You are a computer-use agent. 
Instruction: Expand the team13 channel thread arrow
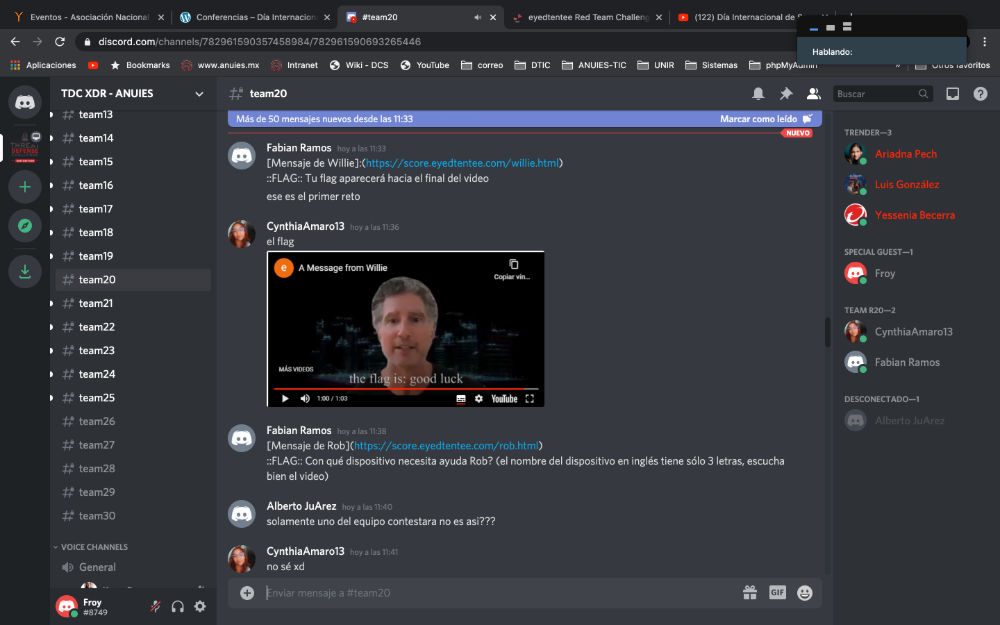[52, 114]
